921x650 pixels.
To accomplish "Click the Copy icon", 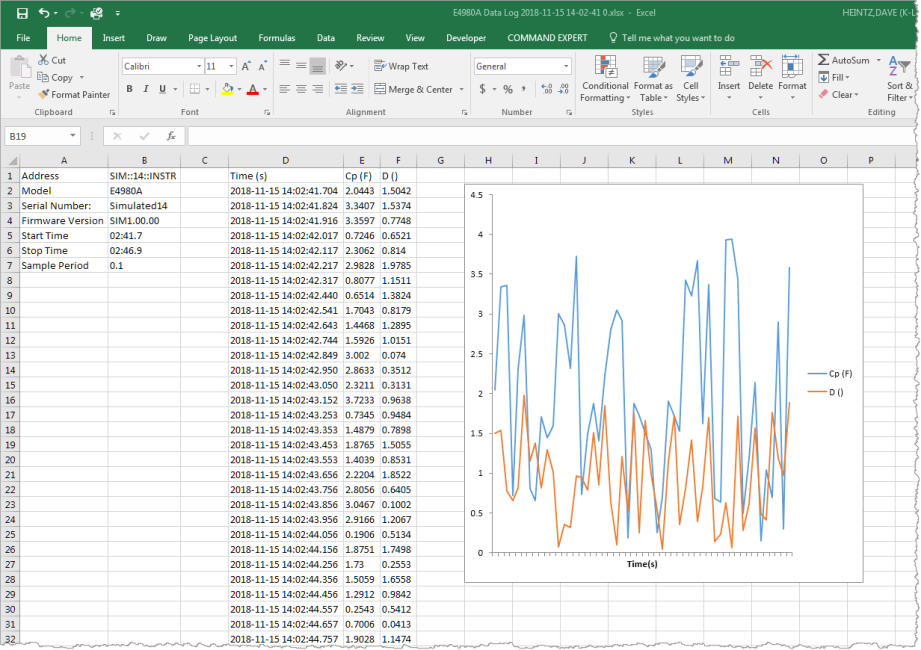I will (43, 77).
